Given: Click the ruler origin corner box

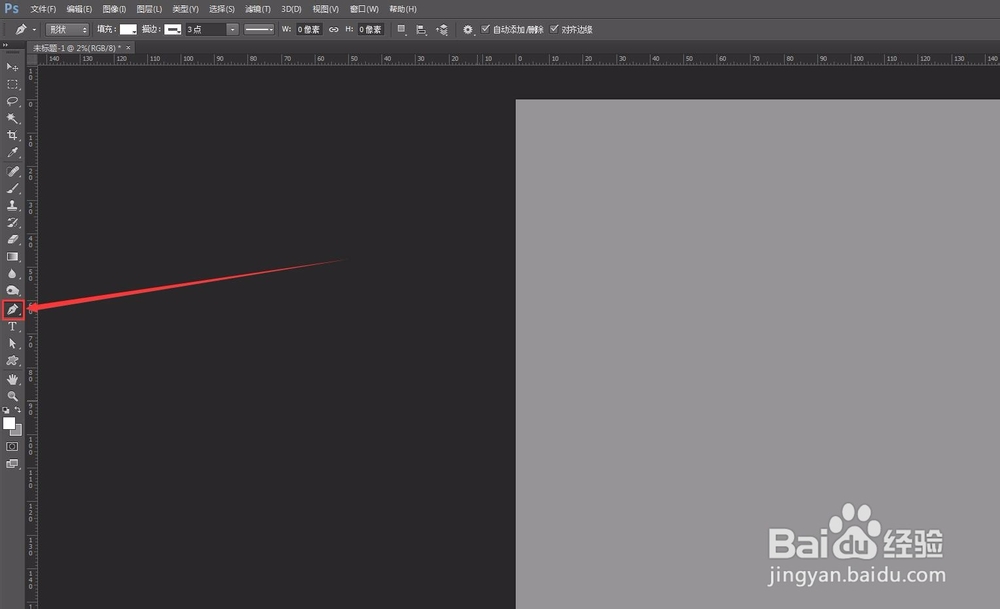Looking at the screenshot, I should pos(31,59).
